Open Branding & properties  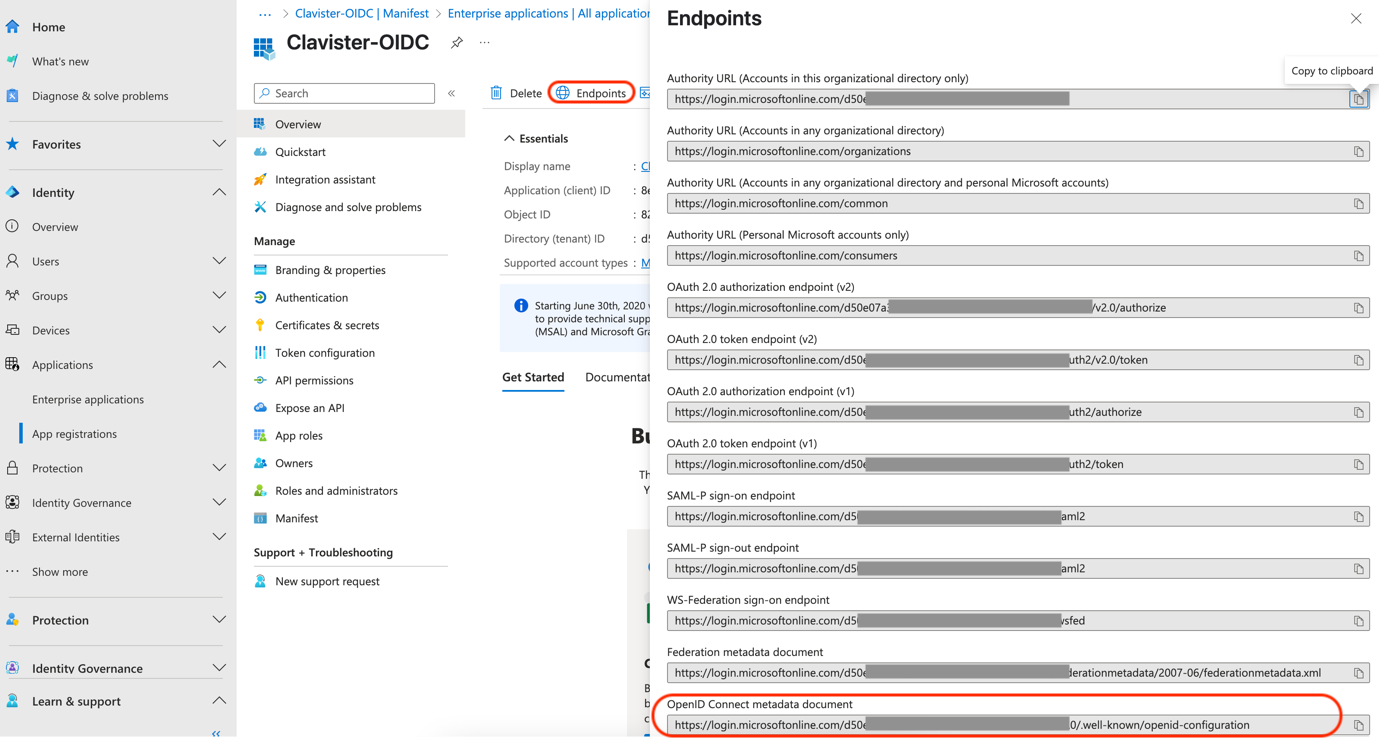(x=330, y=270)
